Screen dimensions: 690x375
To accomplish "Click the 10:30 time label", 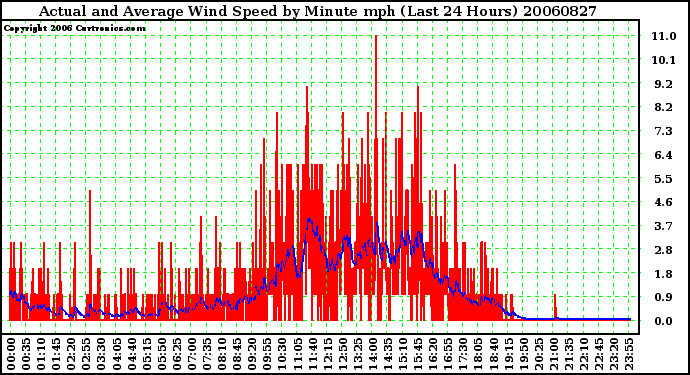I will tap(282, 354).
